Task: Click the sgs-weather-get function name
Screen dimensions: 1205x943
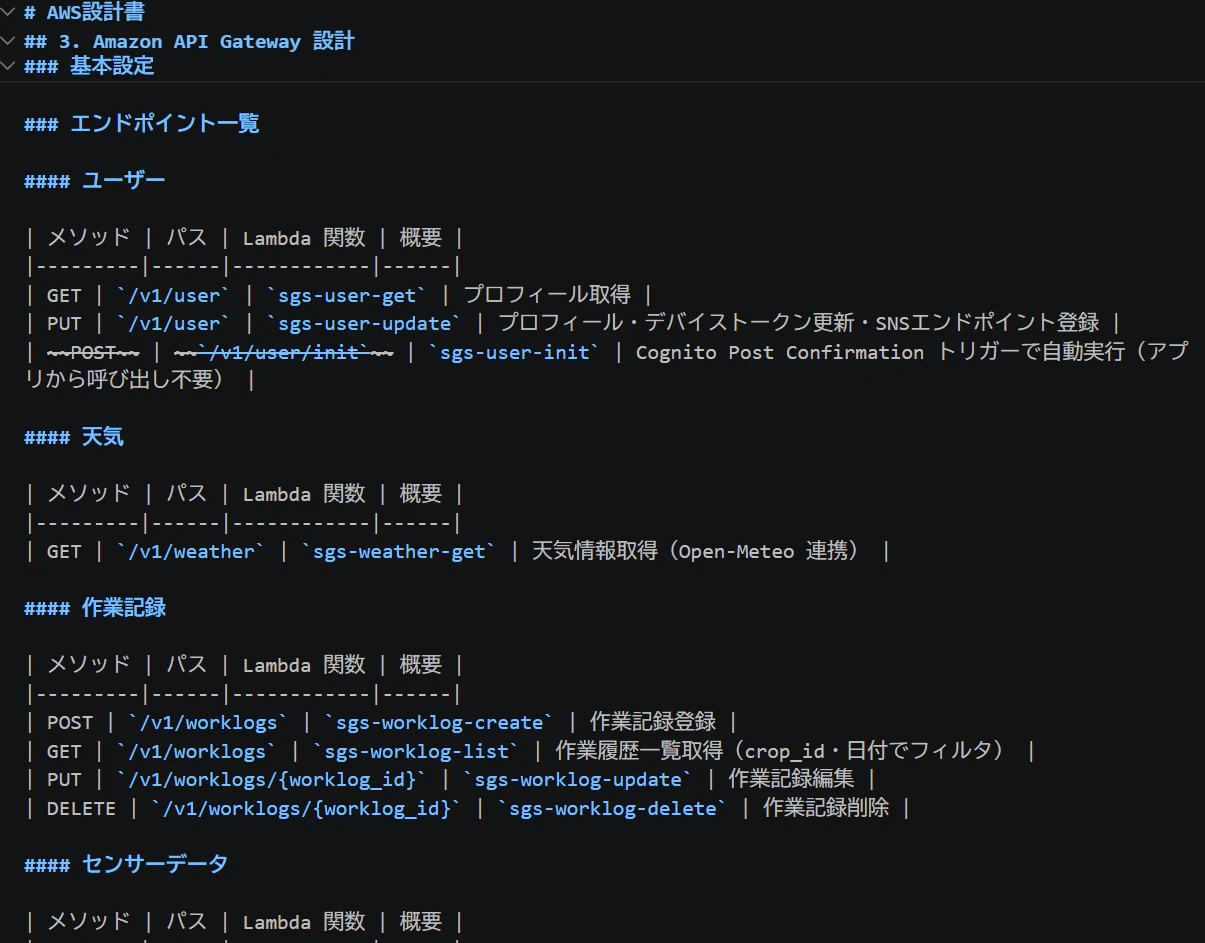Action: pos(397,551)
